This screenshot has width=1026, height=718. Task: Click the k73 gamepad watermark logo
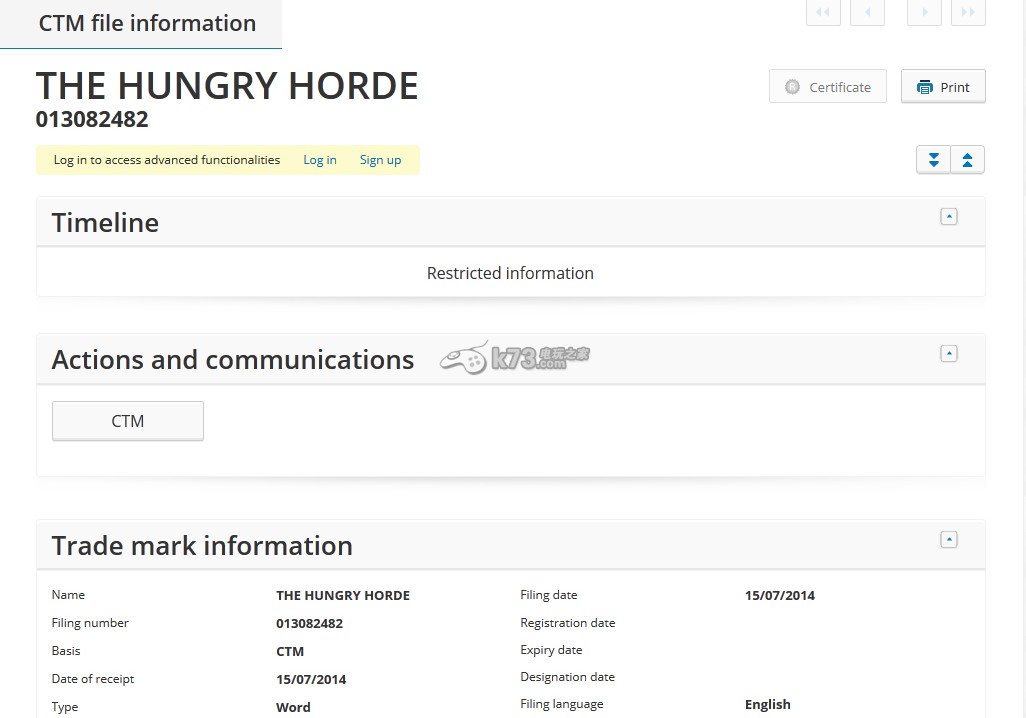click(464, 358)
